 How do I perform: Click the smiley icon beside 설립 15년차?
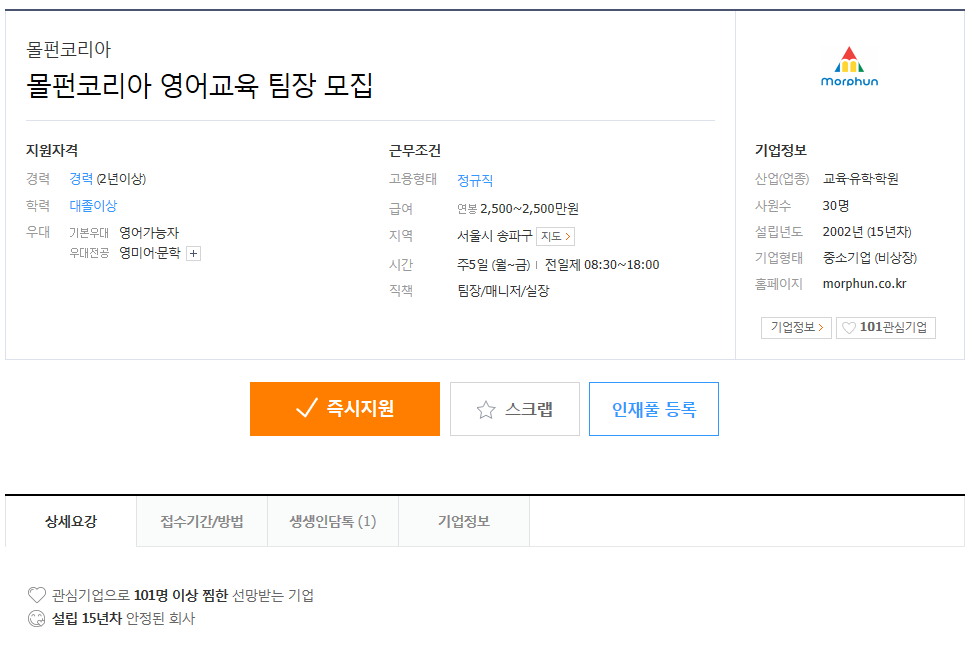tap(37, 618)
